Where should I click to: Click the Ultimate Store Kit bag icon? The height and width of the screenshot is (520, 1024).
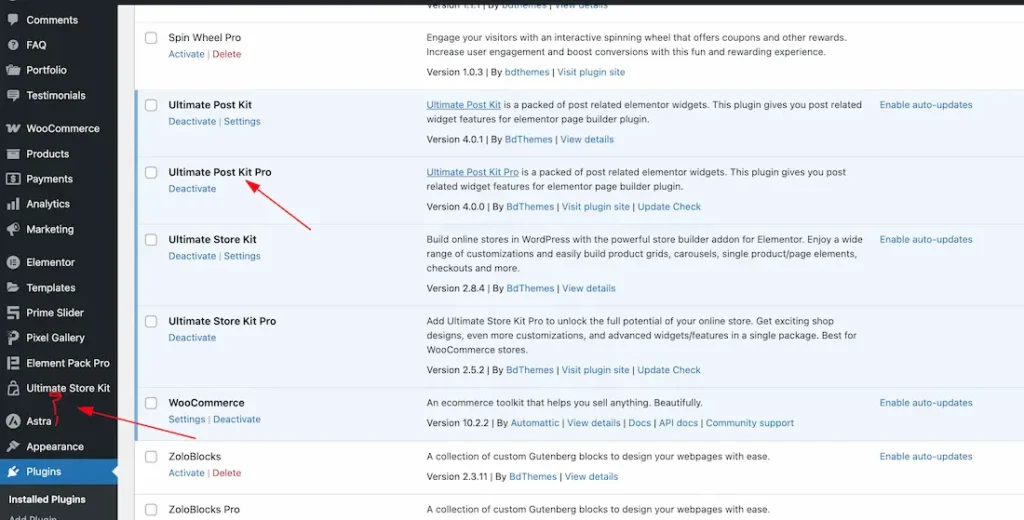[x=13, y=388]
